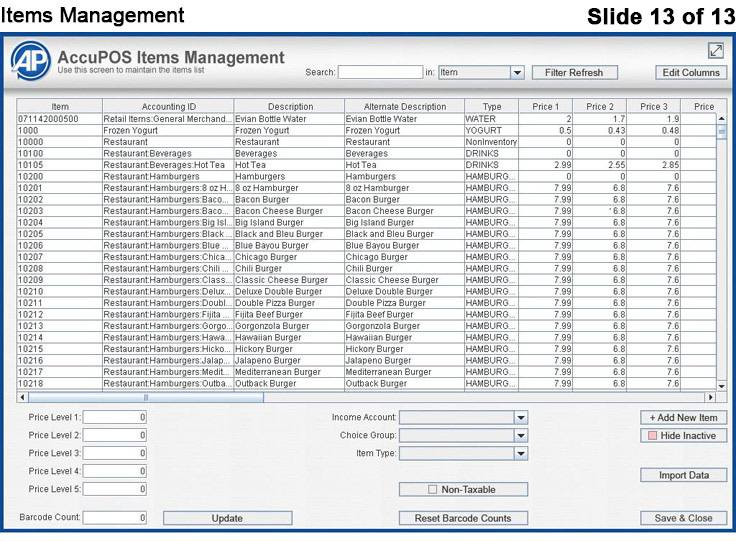Image resolution: width=736 pixels, height=541 pixels.
Task: Select Hawaiian Burger description cell
Action: 289,337
